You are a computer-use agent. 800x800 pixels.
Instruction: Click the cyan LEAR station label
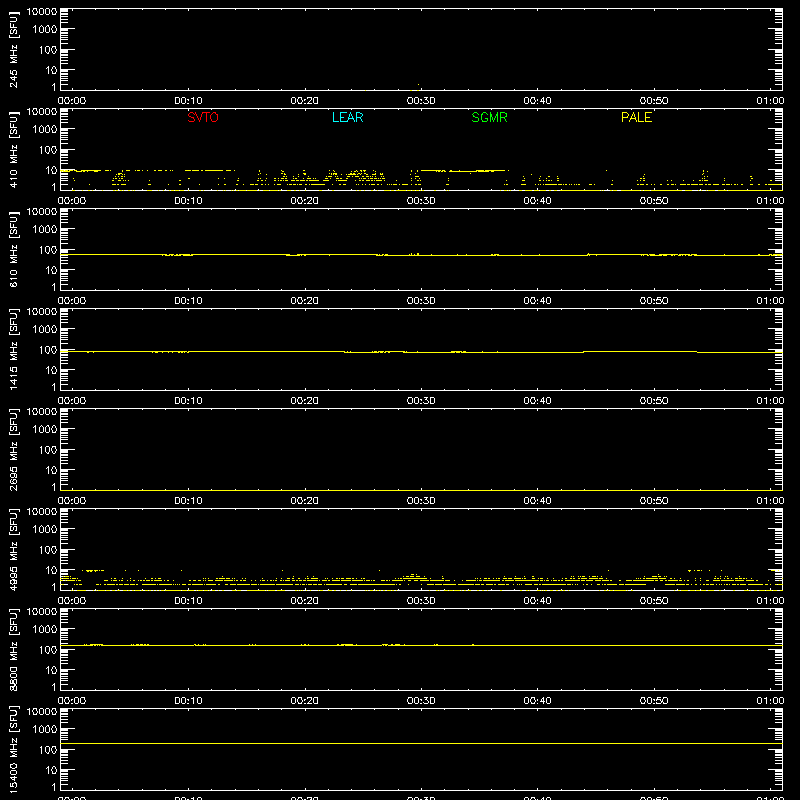(x=347, y=117)
